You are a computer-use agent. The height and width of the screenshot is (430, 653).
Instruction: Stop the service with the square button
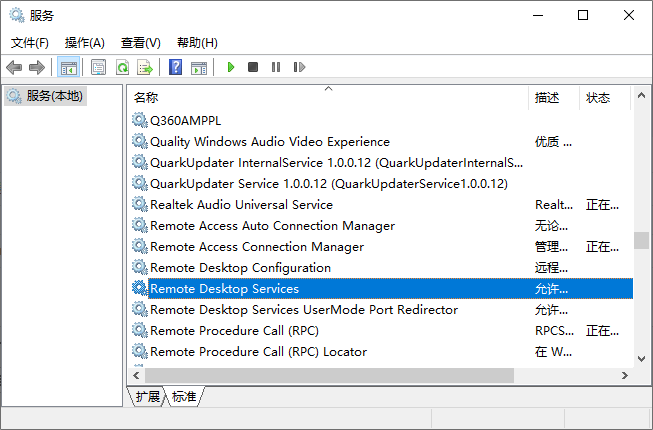tap(253, 67)
